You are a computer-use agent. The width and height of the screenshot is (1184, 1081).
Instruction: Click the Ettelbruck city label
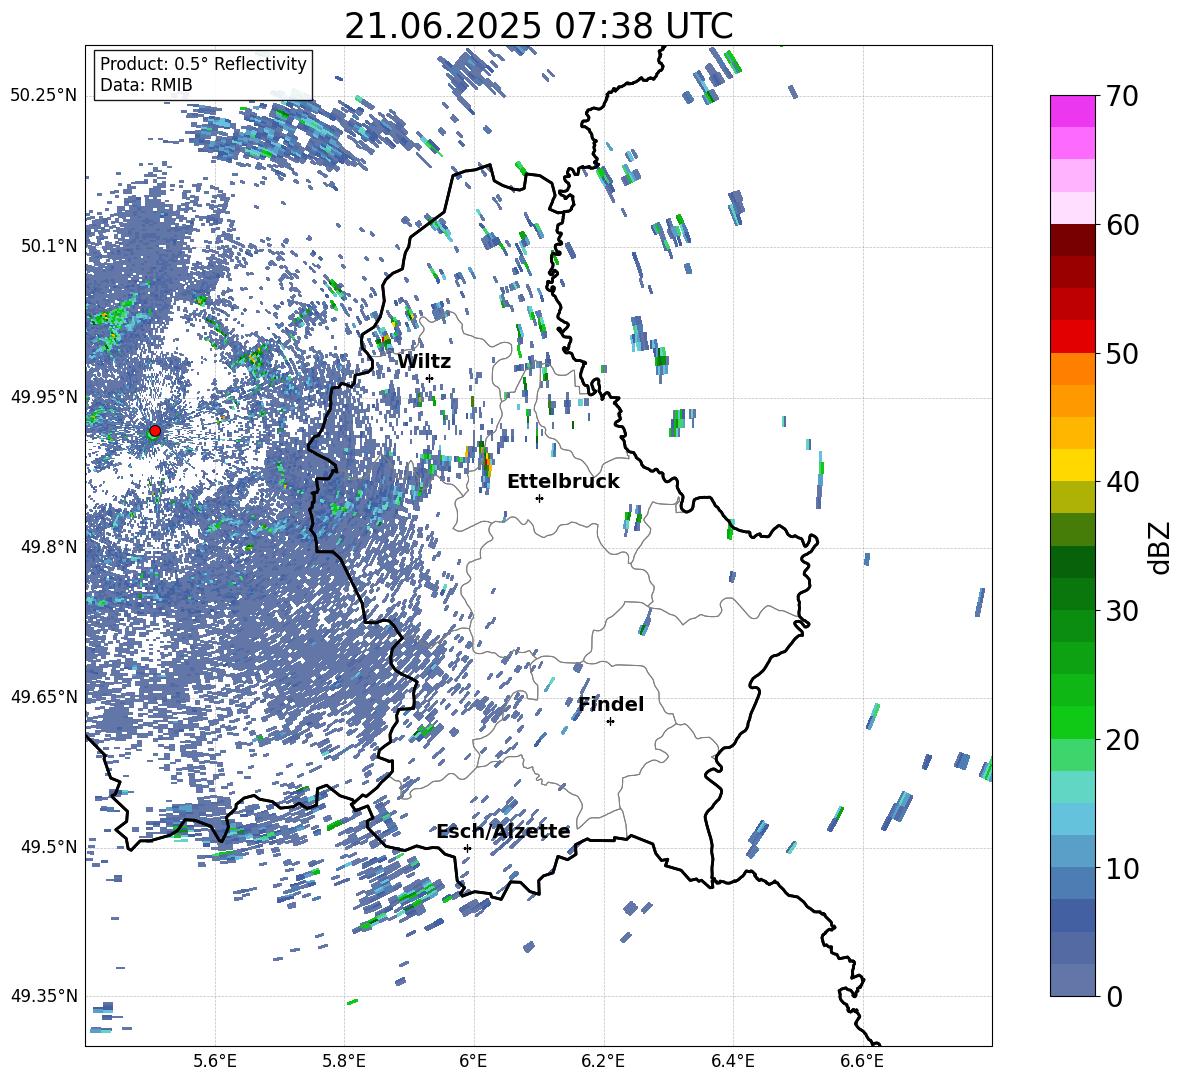[x=563, y=482]
